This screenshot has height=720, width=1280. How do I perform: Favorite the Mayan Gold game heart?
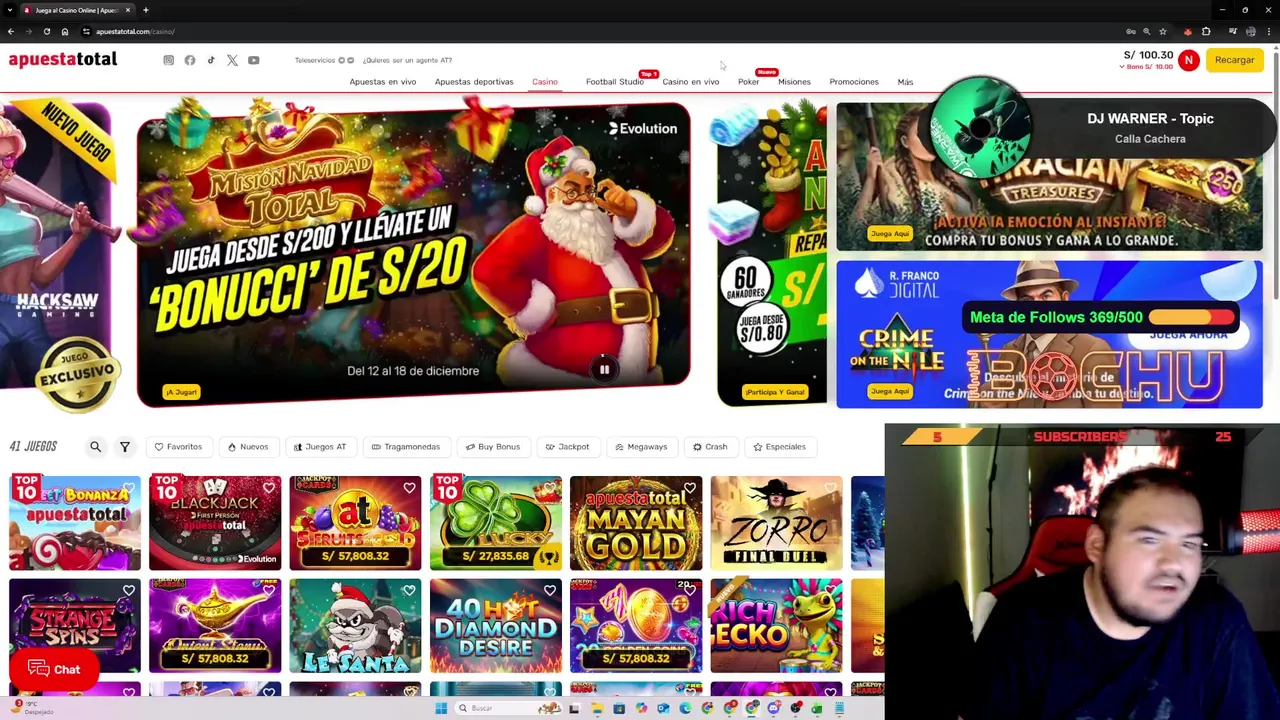click(x=690, y=488)
